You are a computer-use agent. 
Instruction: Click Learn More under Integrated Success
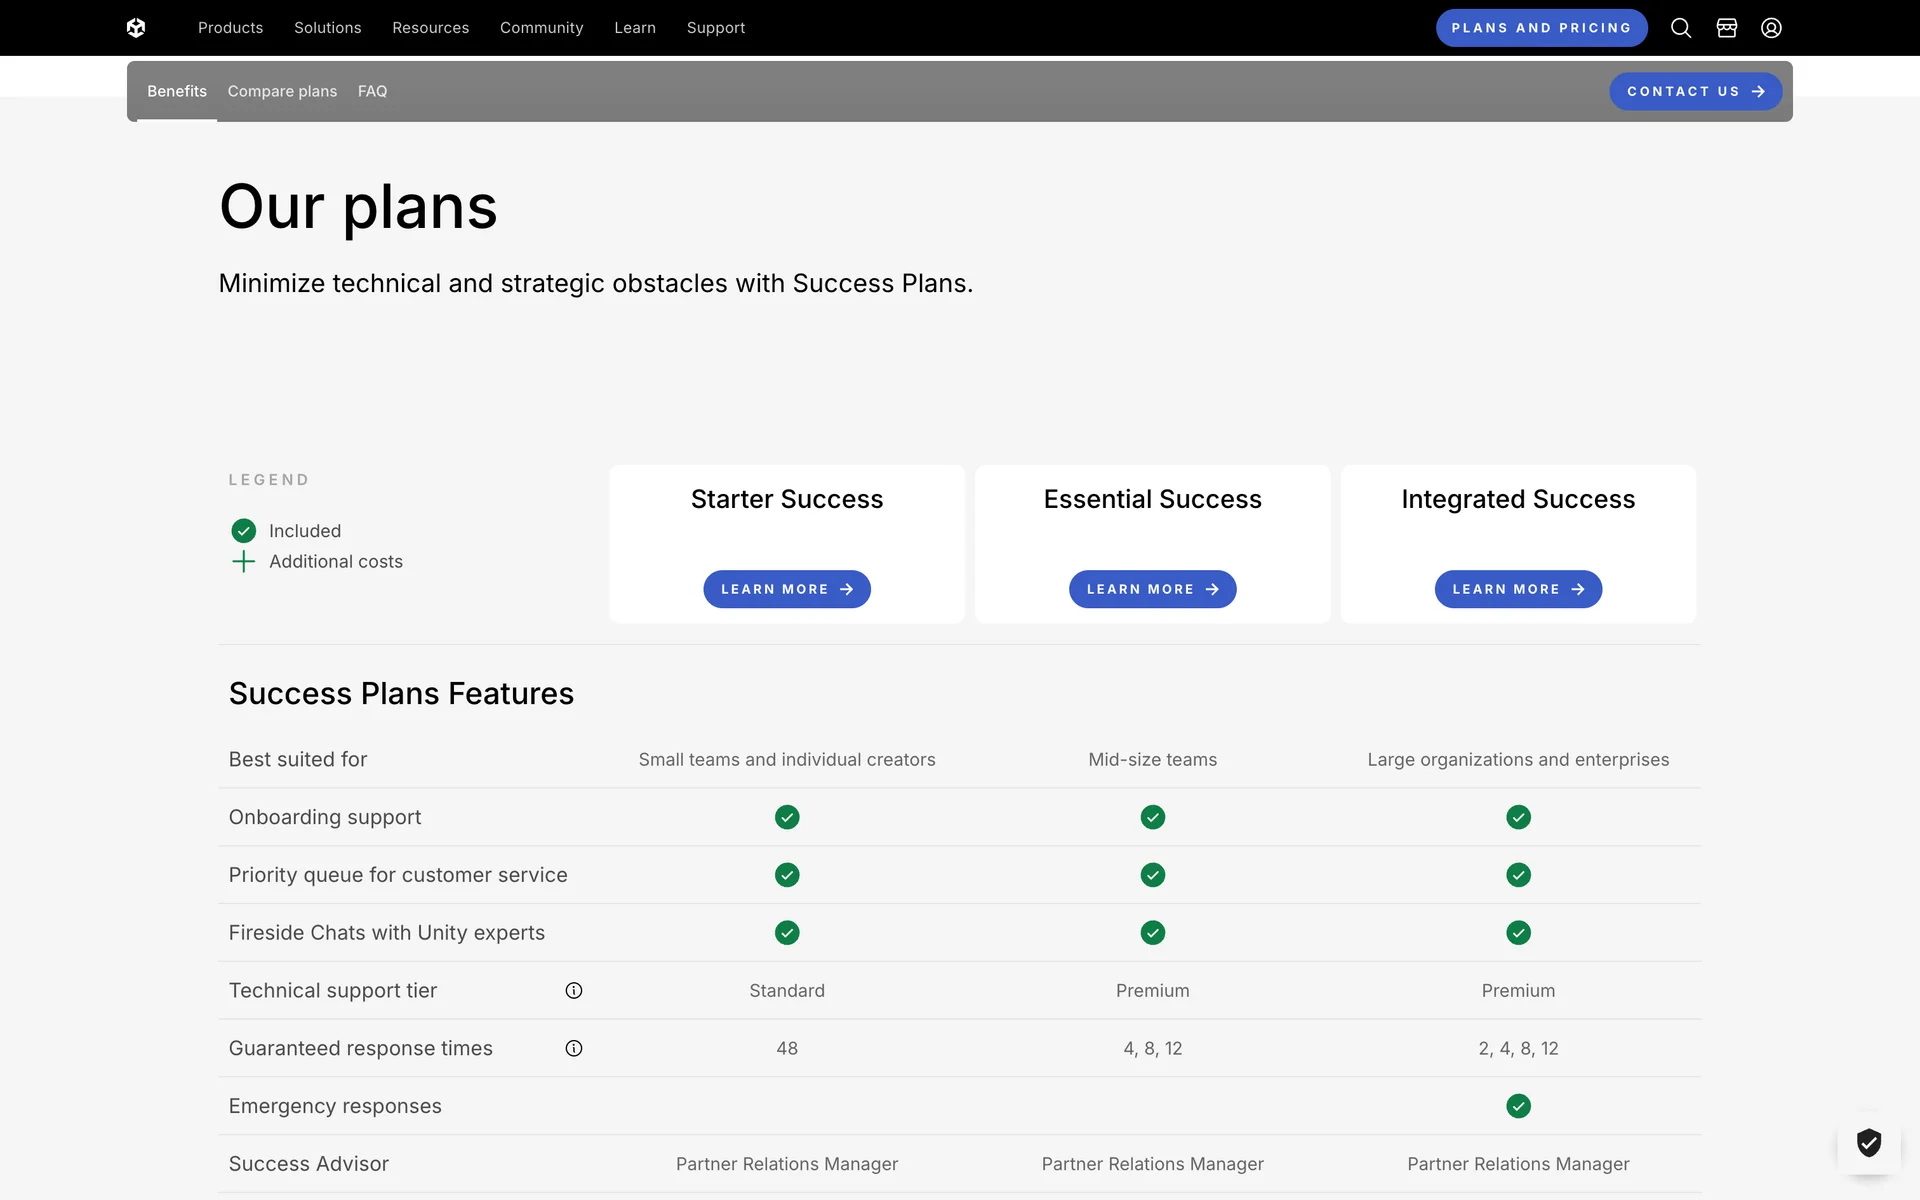pos(1517,589)
